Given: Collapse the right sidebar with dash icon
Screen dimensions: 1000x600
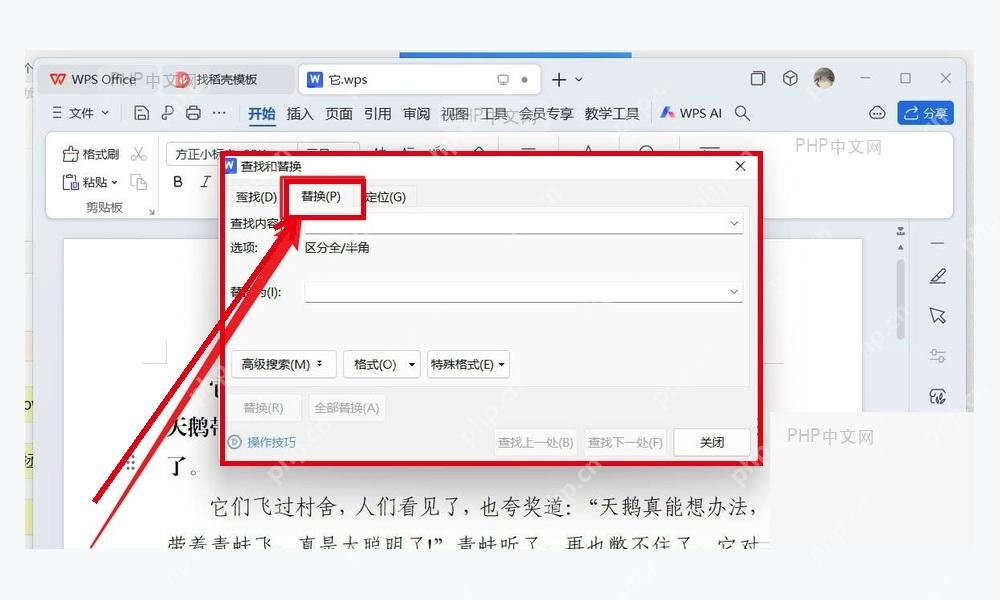Looking at the screenshot, I should (938, 244).
